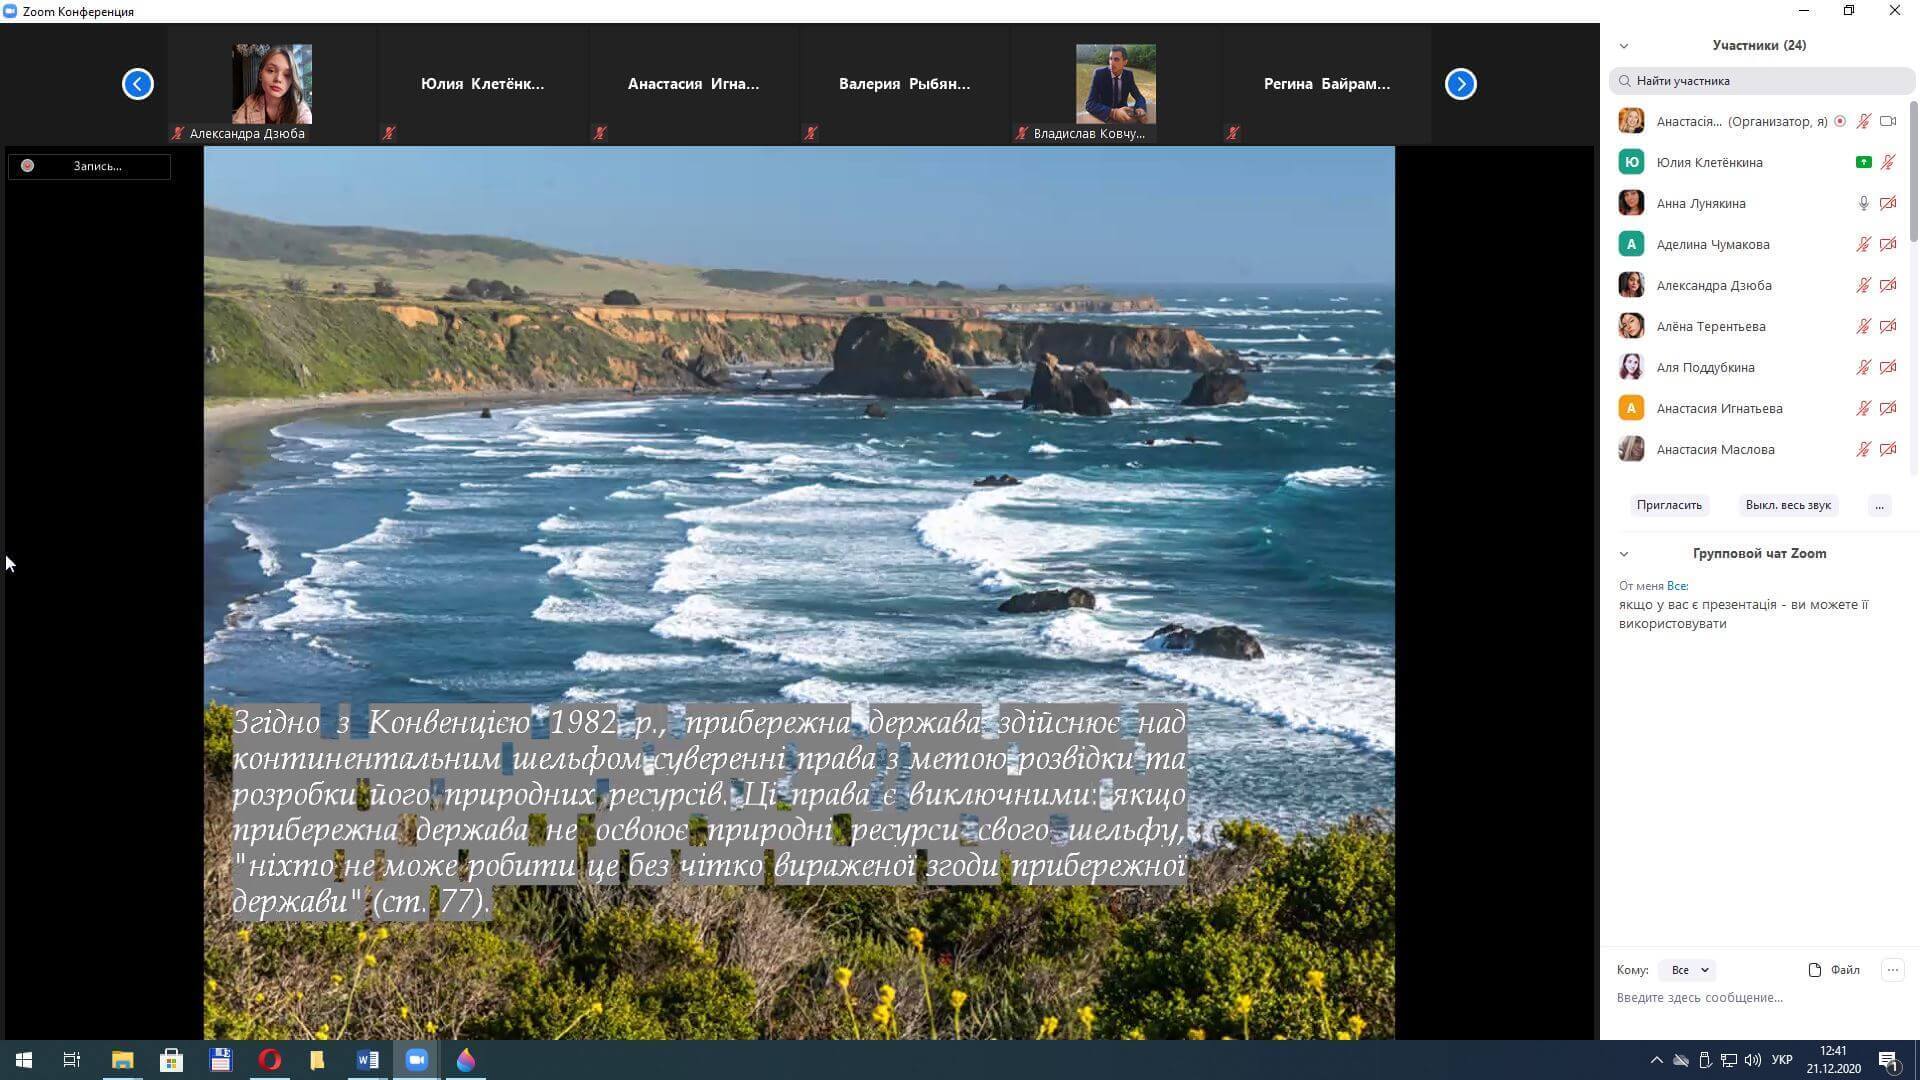This screenshot has height=1080, width=1920.
Task: Open the chat more options ellipsis
Action: click(1892, 969)
